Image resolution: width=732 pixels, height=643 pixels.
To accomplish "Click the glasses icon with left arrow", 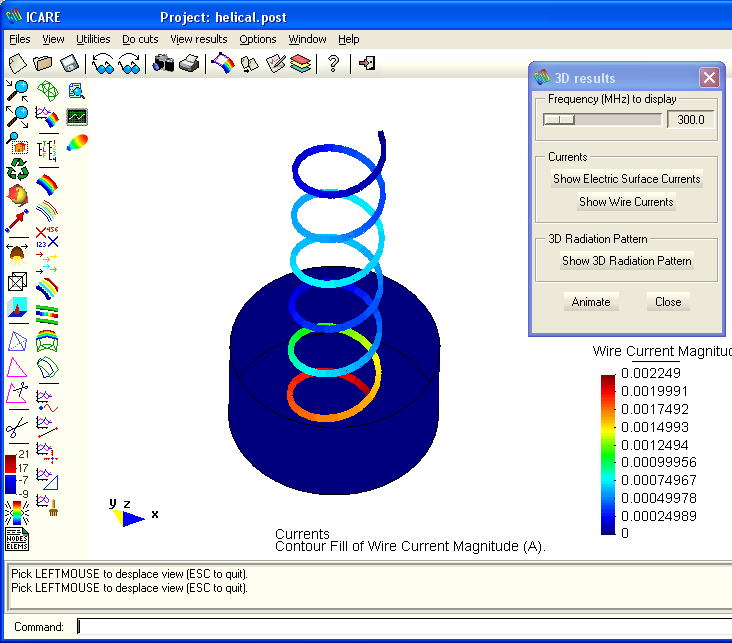I will point(103,64).
